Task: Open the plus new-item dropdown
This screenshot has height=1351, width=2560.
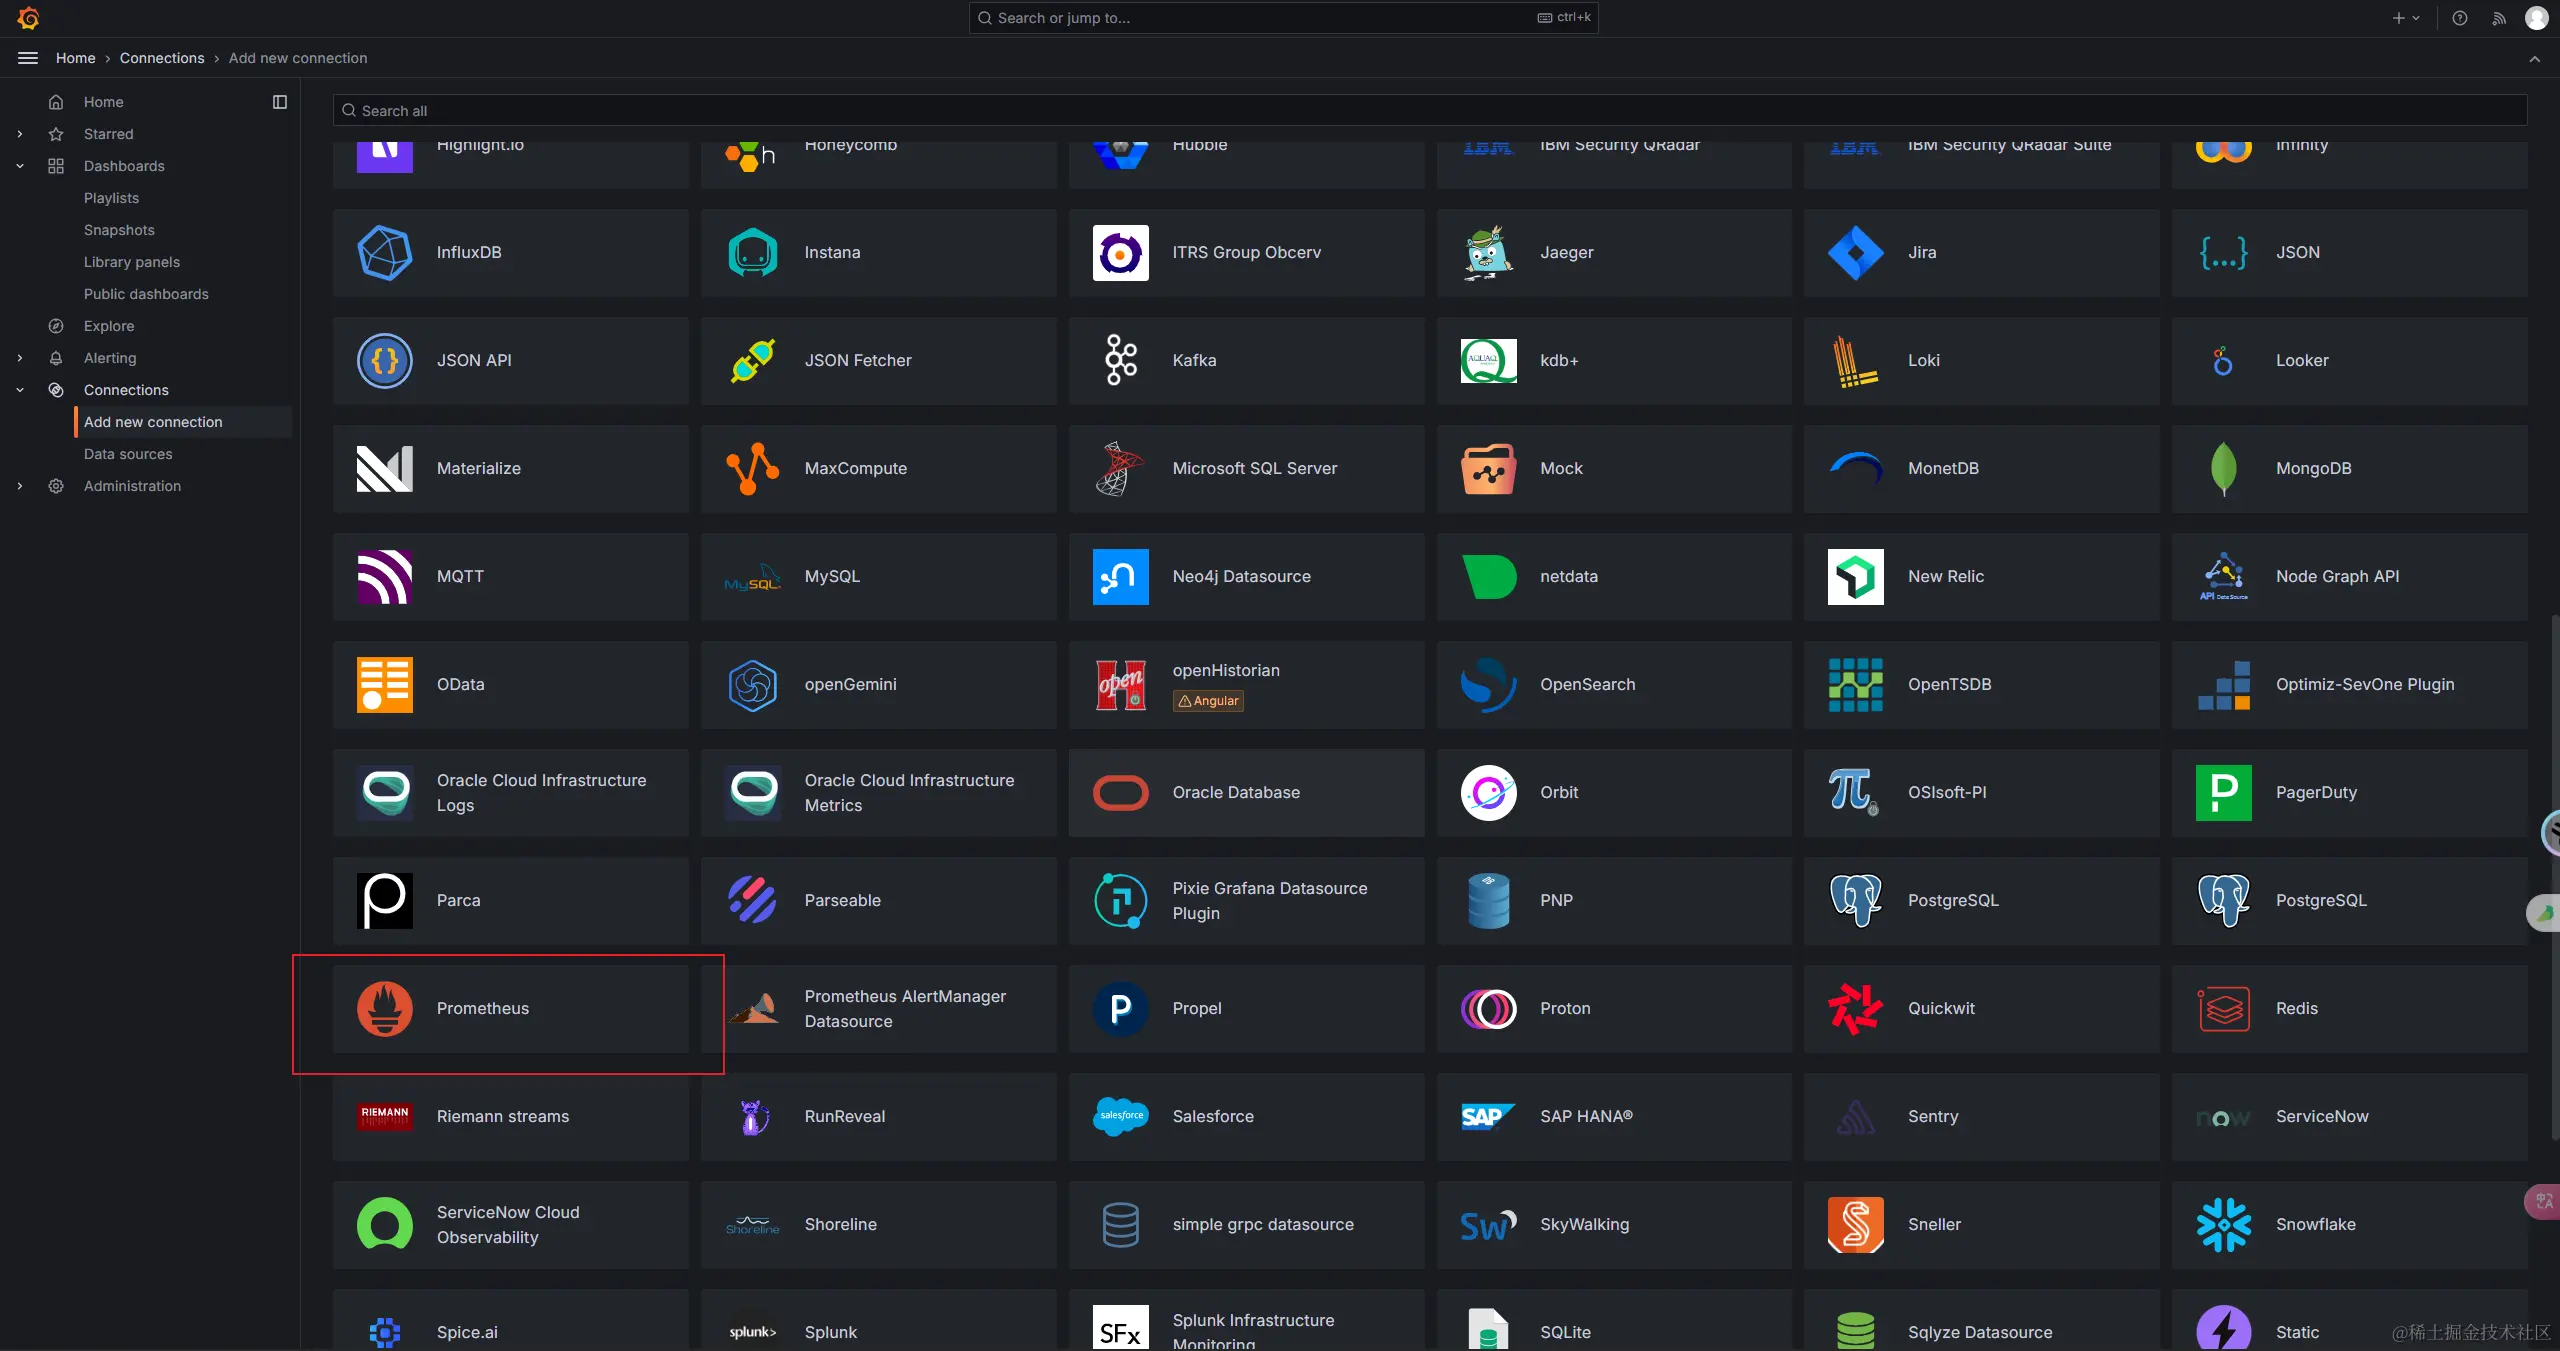Action: [x=2405, y=18]
